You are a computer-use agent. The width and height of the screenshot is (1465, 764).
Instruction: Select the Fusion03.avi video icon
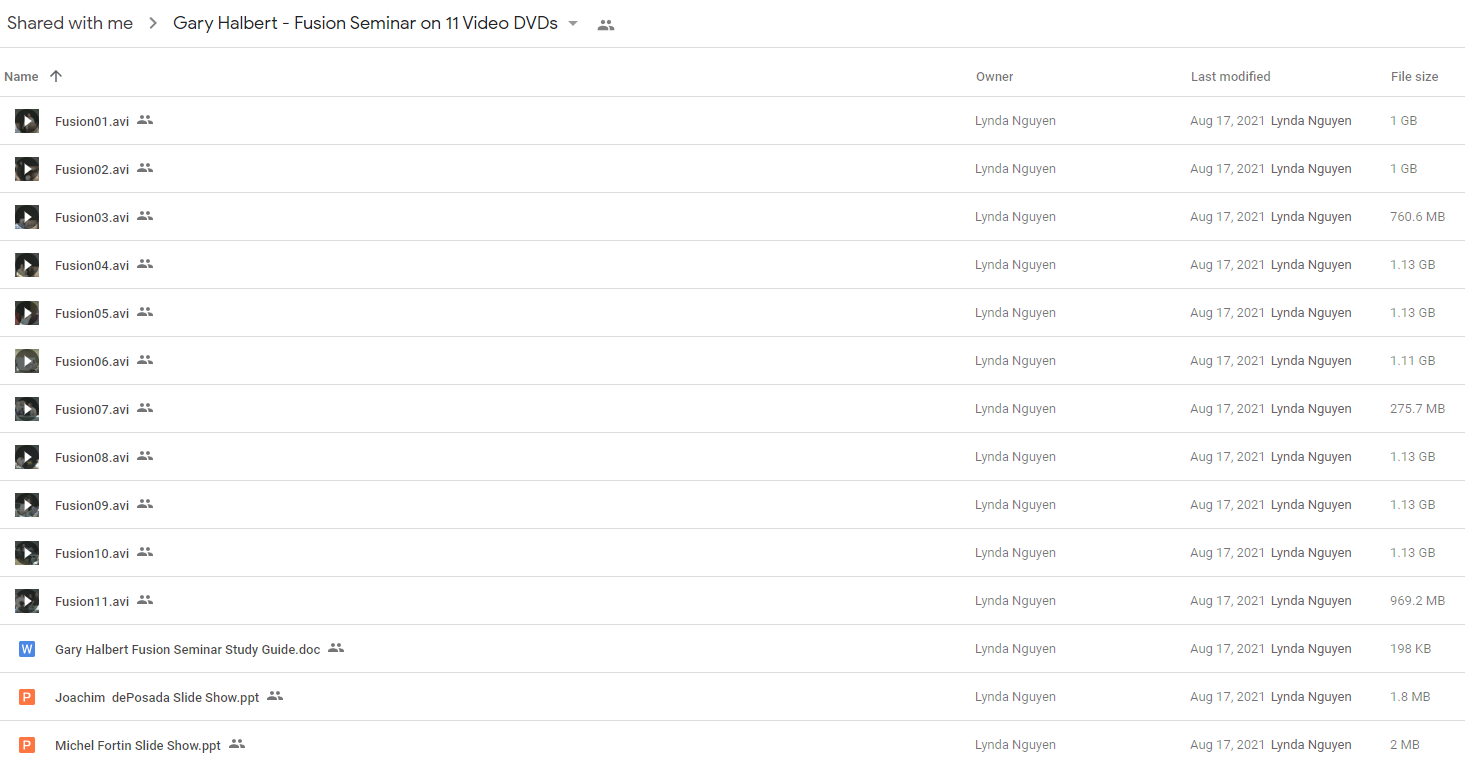pos(27,217)
